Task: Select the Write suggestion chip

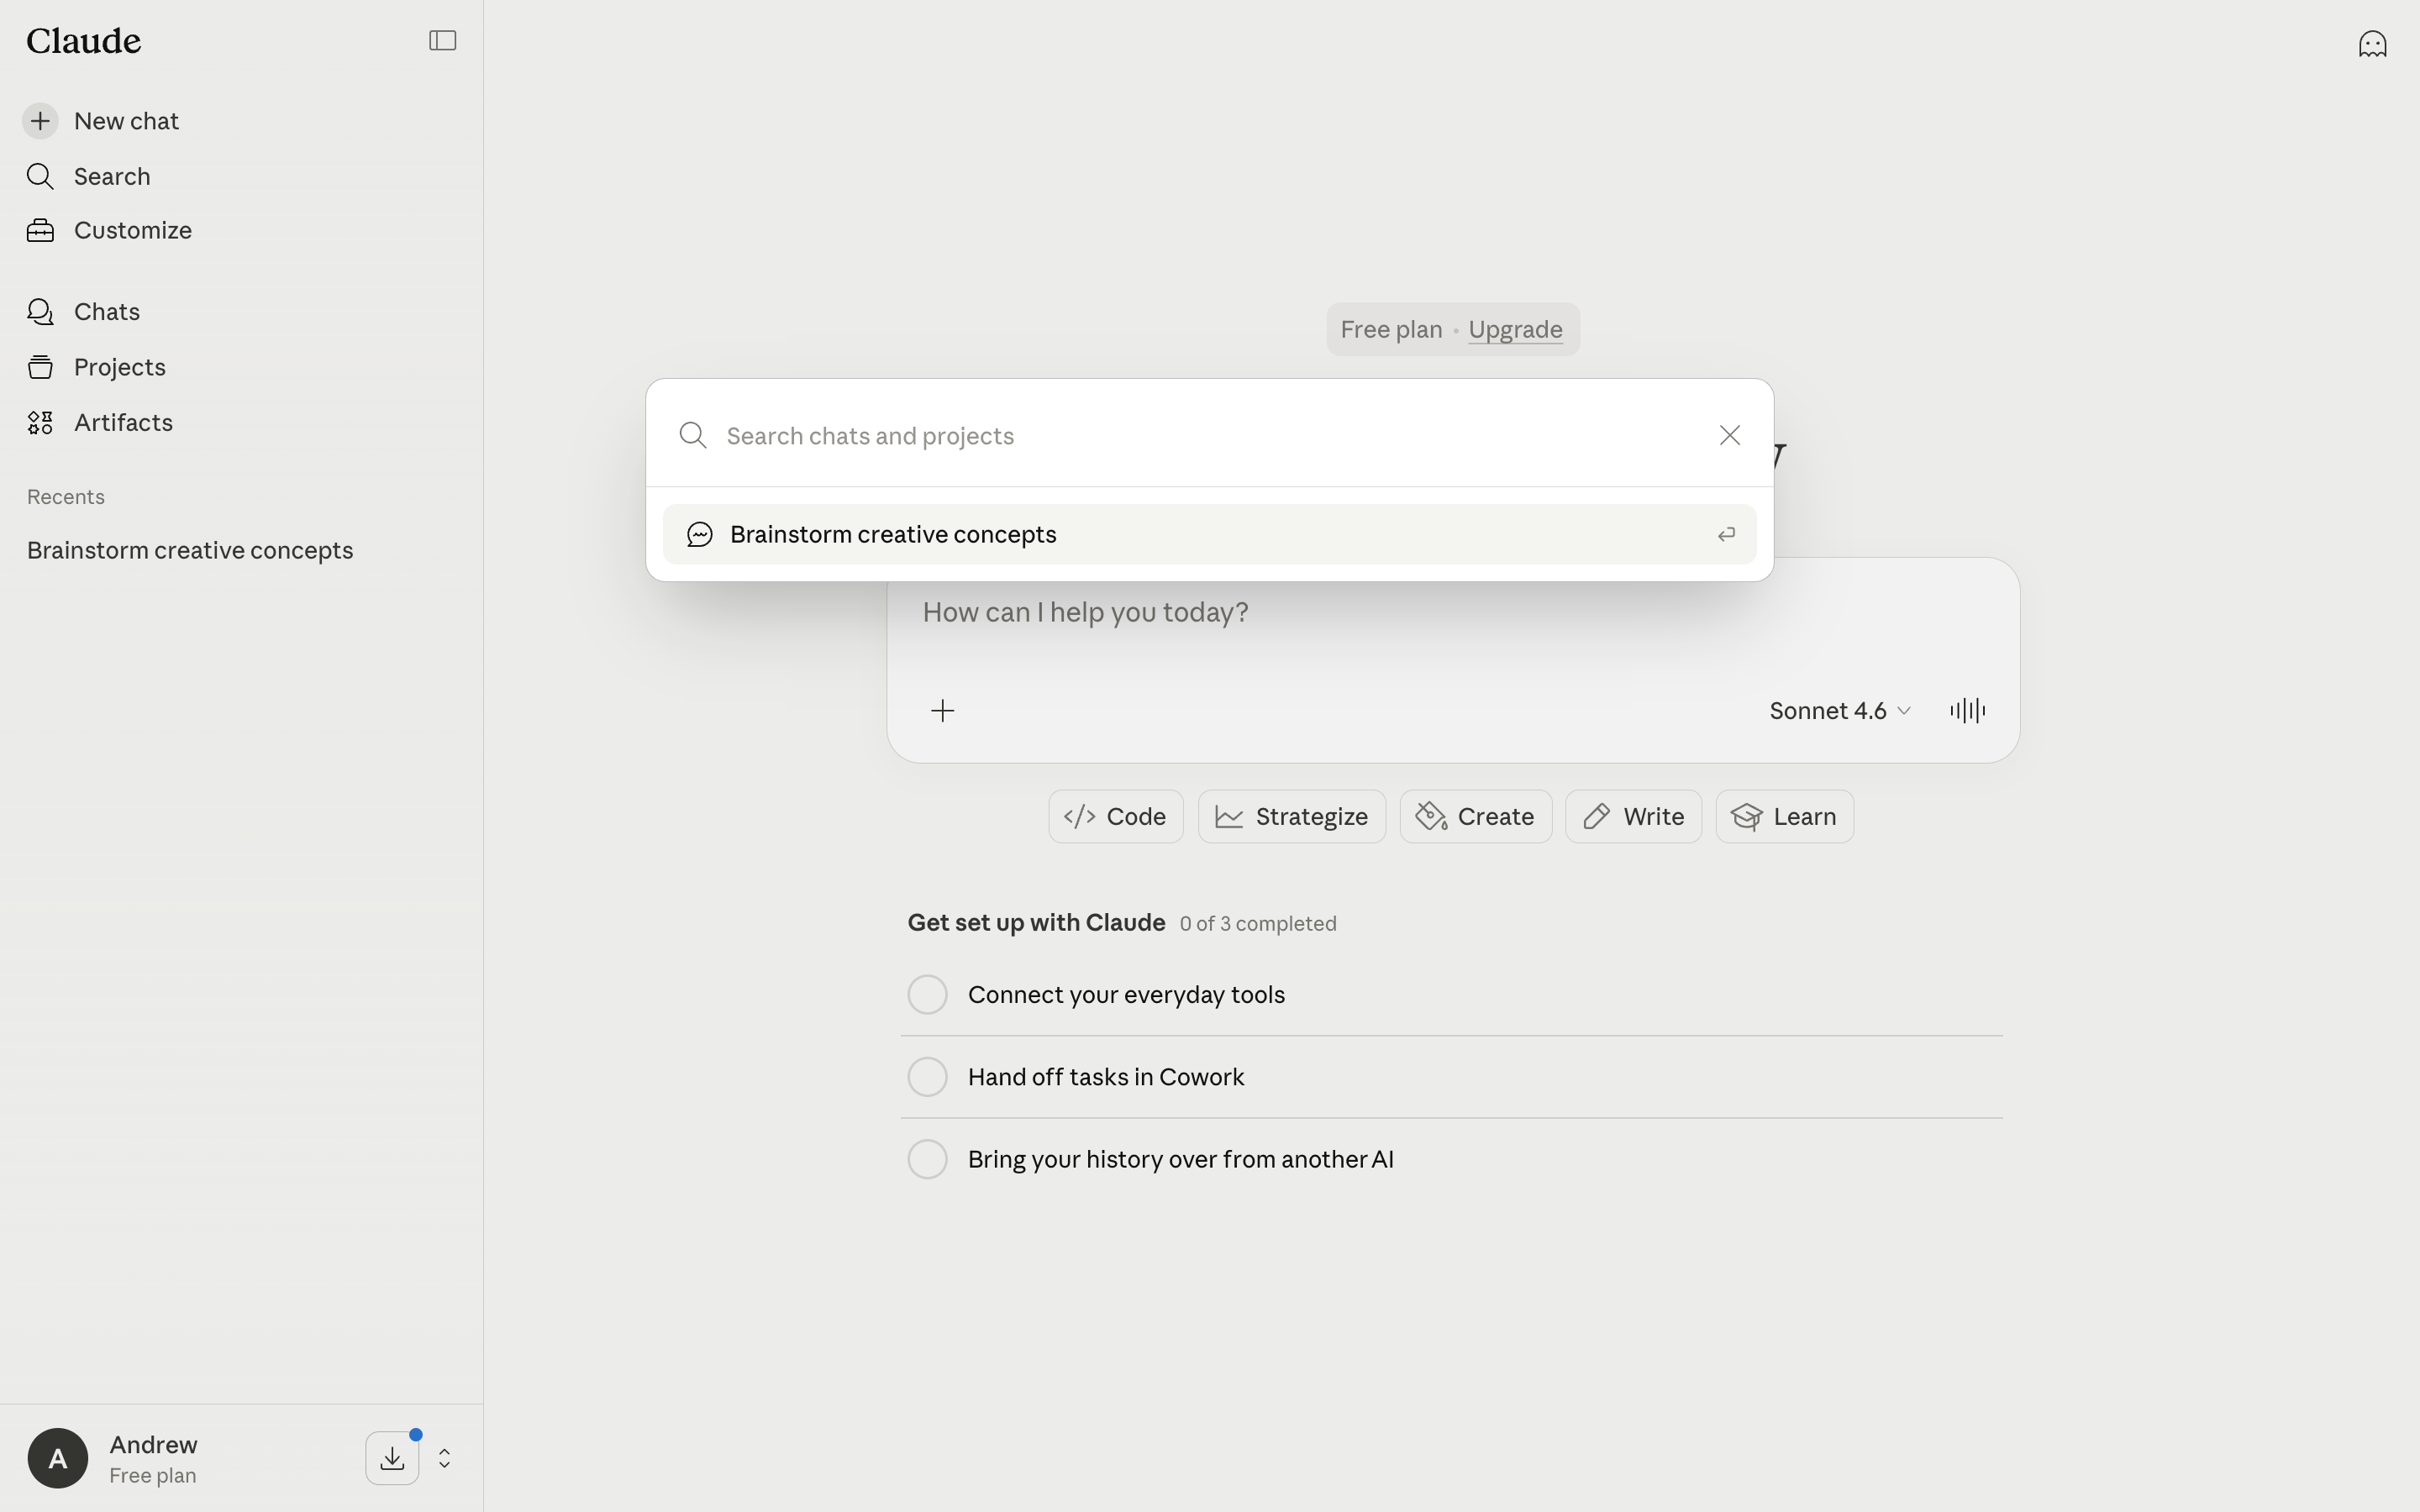Action: point(1634,817)
